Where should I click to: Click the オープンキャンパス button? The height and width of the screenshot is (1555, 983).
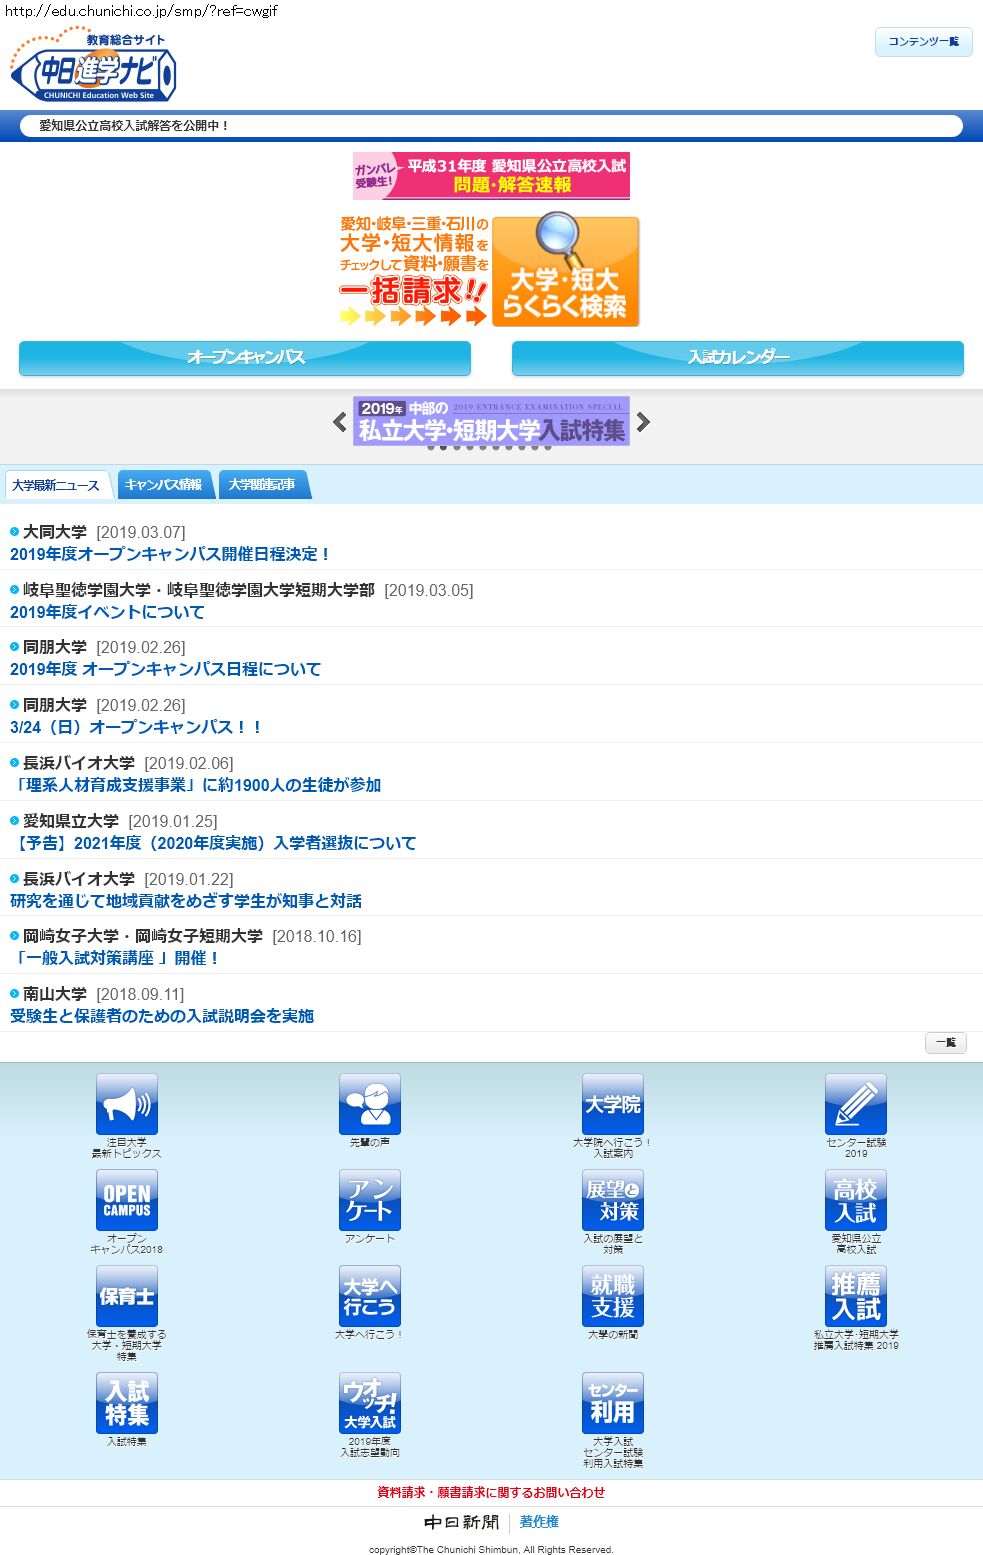point(245,358)
